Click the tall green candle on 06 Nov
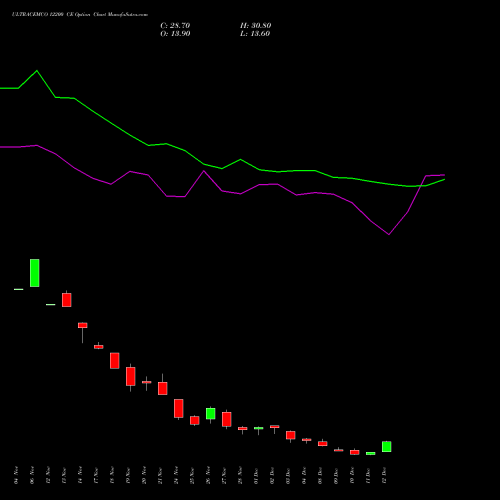The width and height of the screenshot is (500, 500). tap(35, 273)
